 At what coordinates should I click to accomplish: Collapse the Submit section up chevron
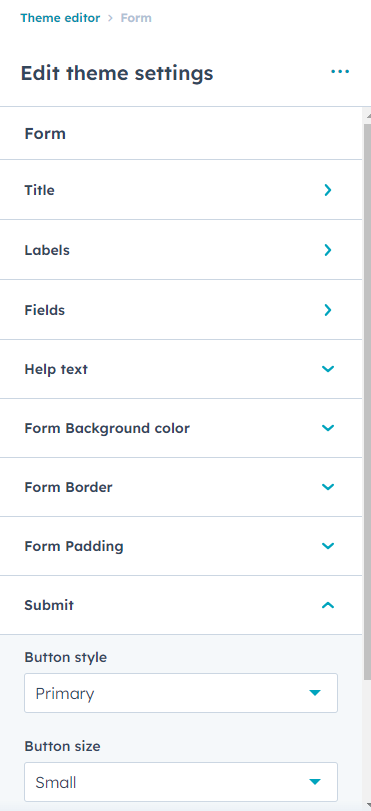click(x=328, y=605)
